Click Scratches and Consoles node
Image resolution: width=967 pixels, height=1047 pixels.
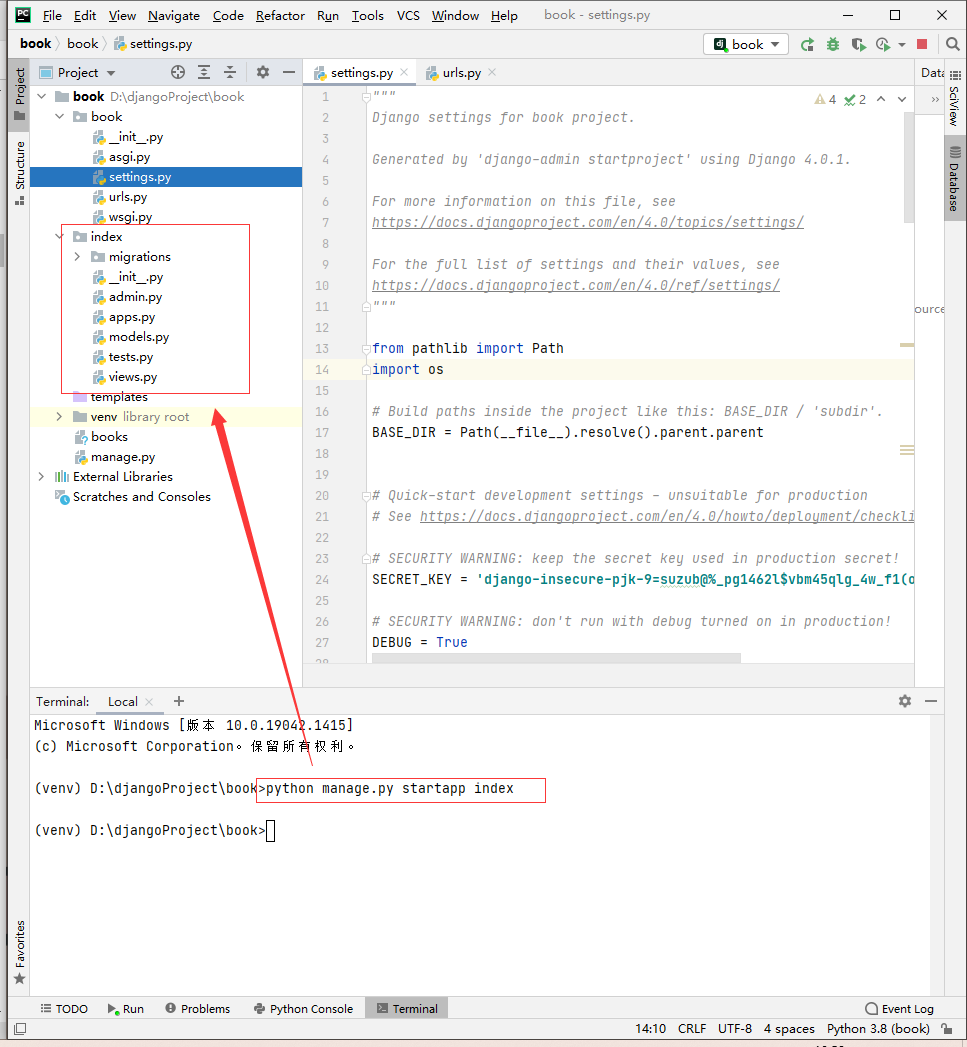142,497
